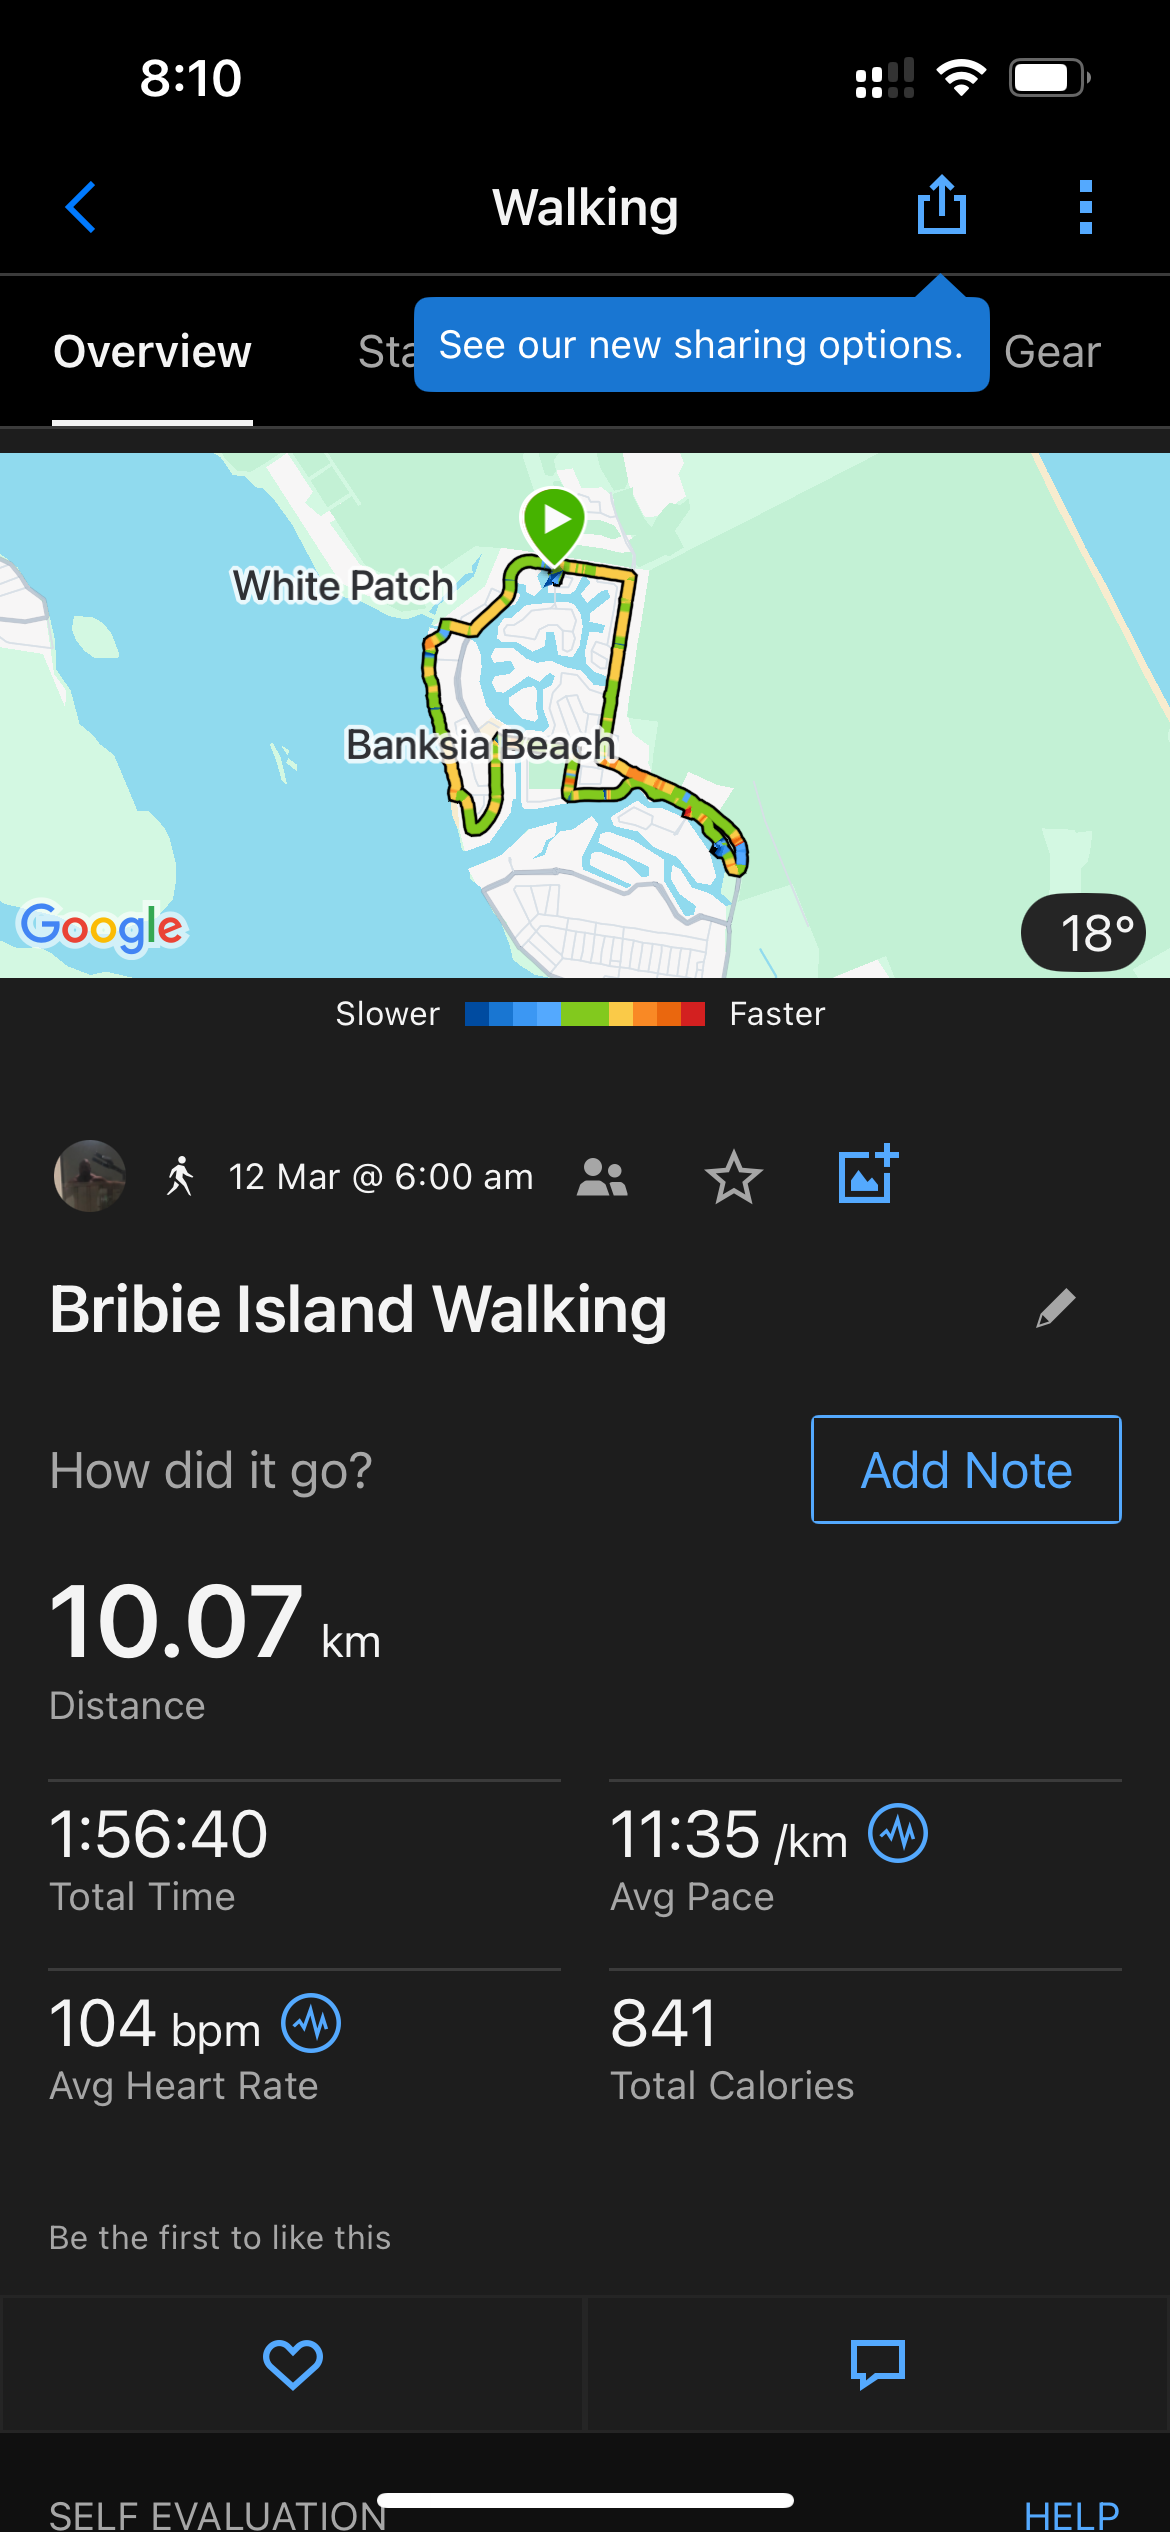This screenshot has width=1170, height=2532.
Task: Tap the back arrow in the header
Action: pyautogui.click(x=81, y=207)
